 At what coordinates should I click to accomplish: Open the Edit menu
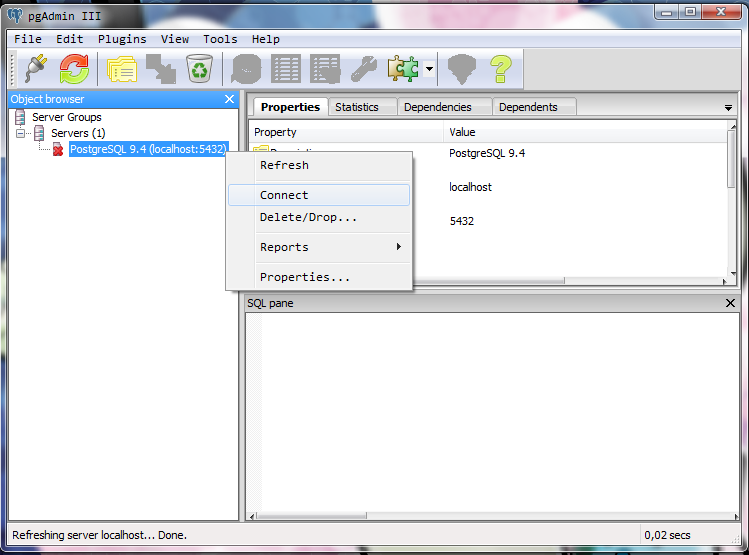coord(70,39)
